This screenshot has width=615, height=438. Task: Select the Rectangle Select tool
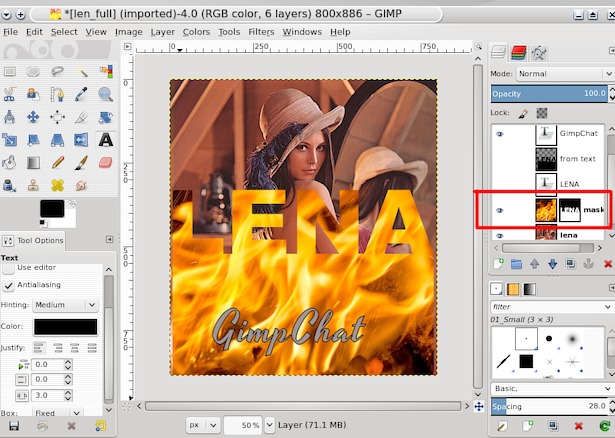[x=10, y=72]
